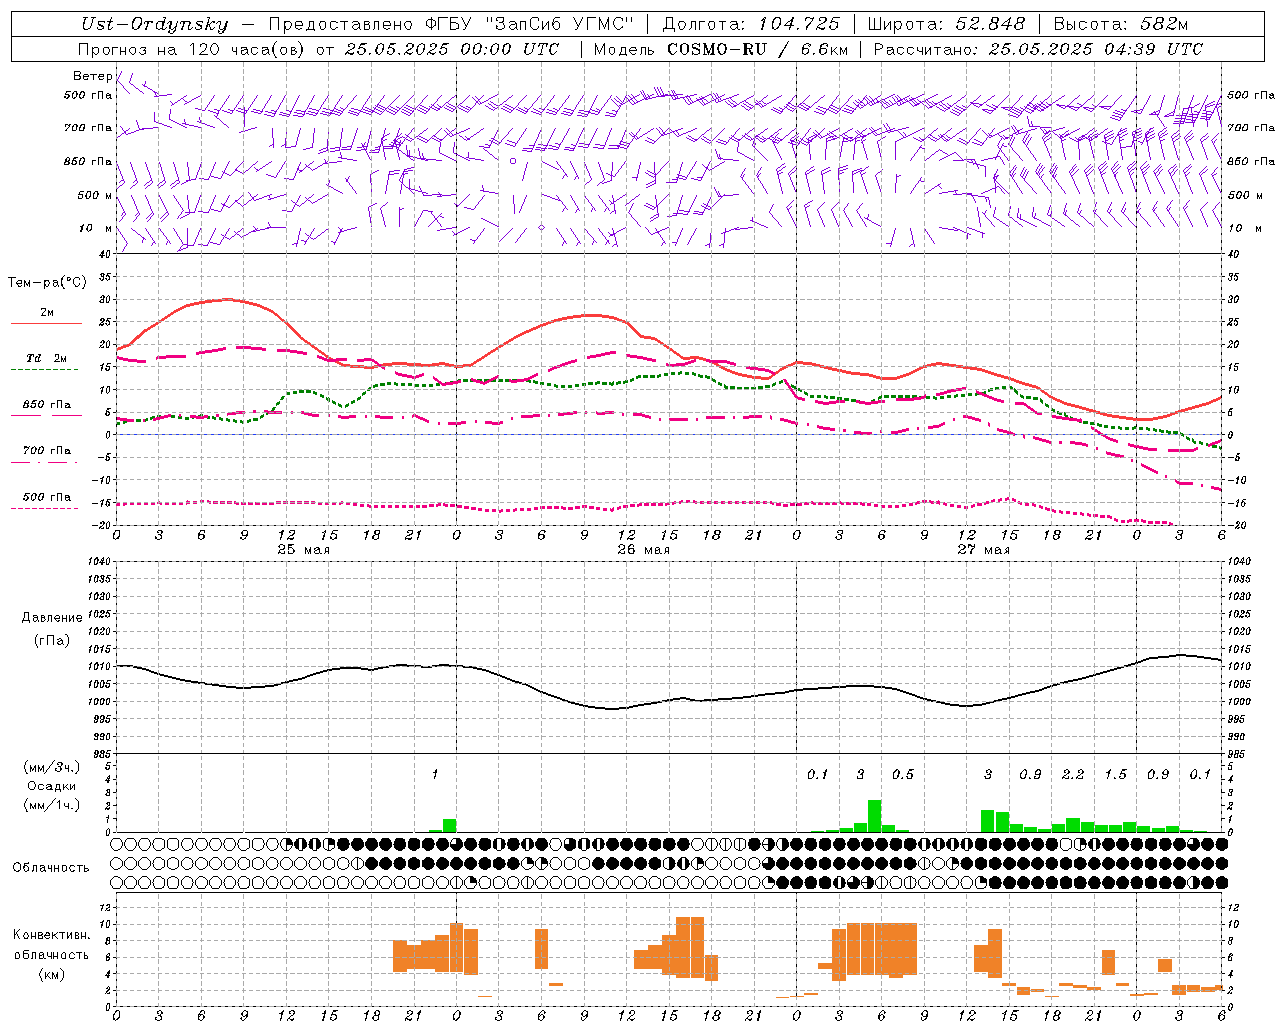Click the 'Ветер' wind panel label

[x=92, y=76]
